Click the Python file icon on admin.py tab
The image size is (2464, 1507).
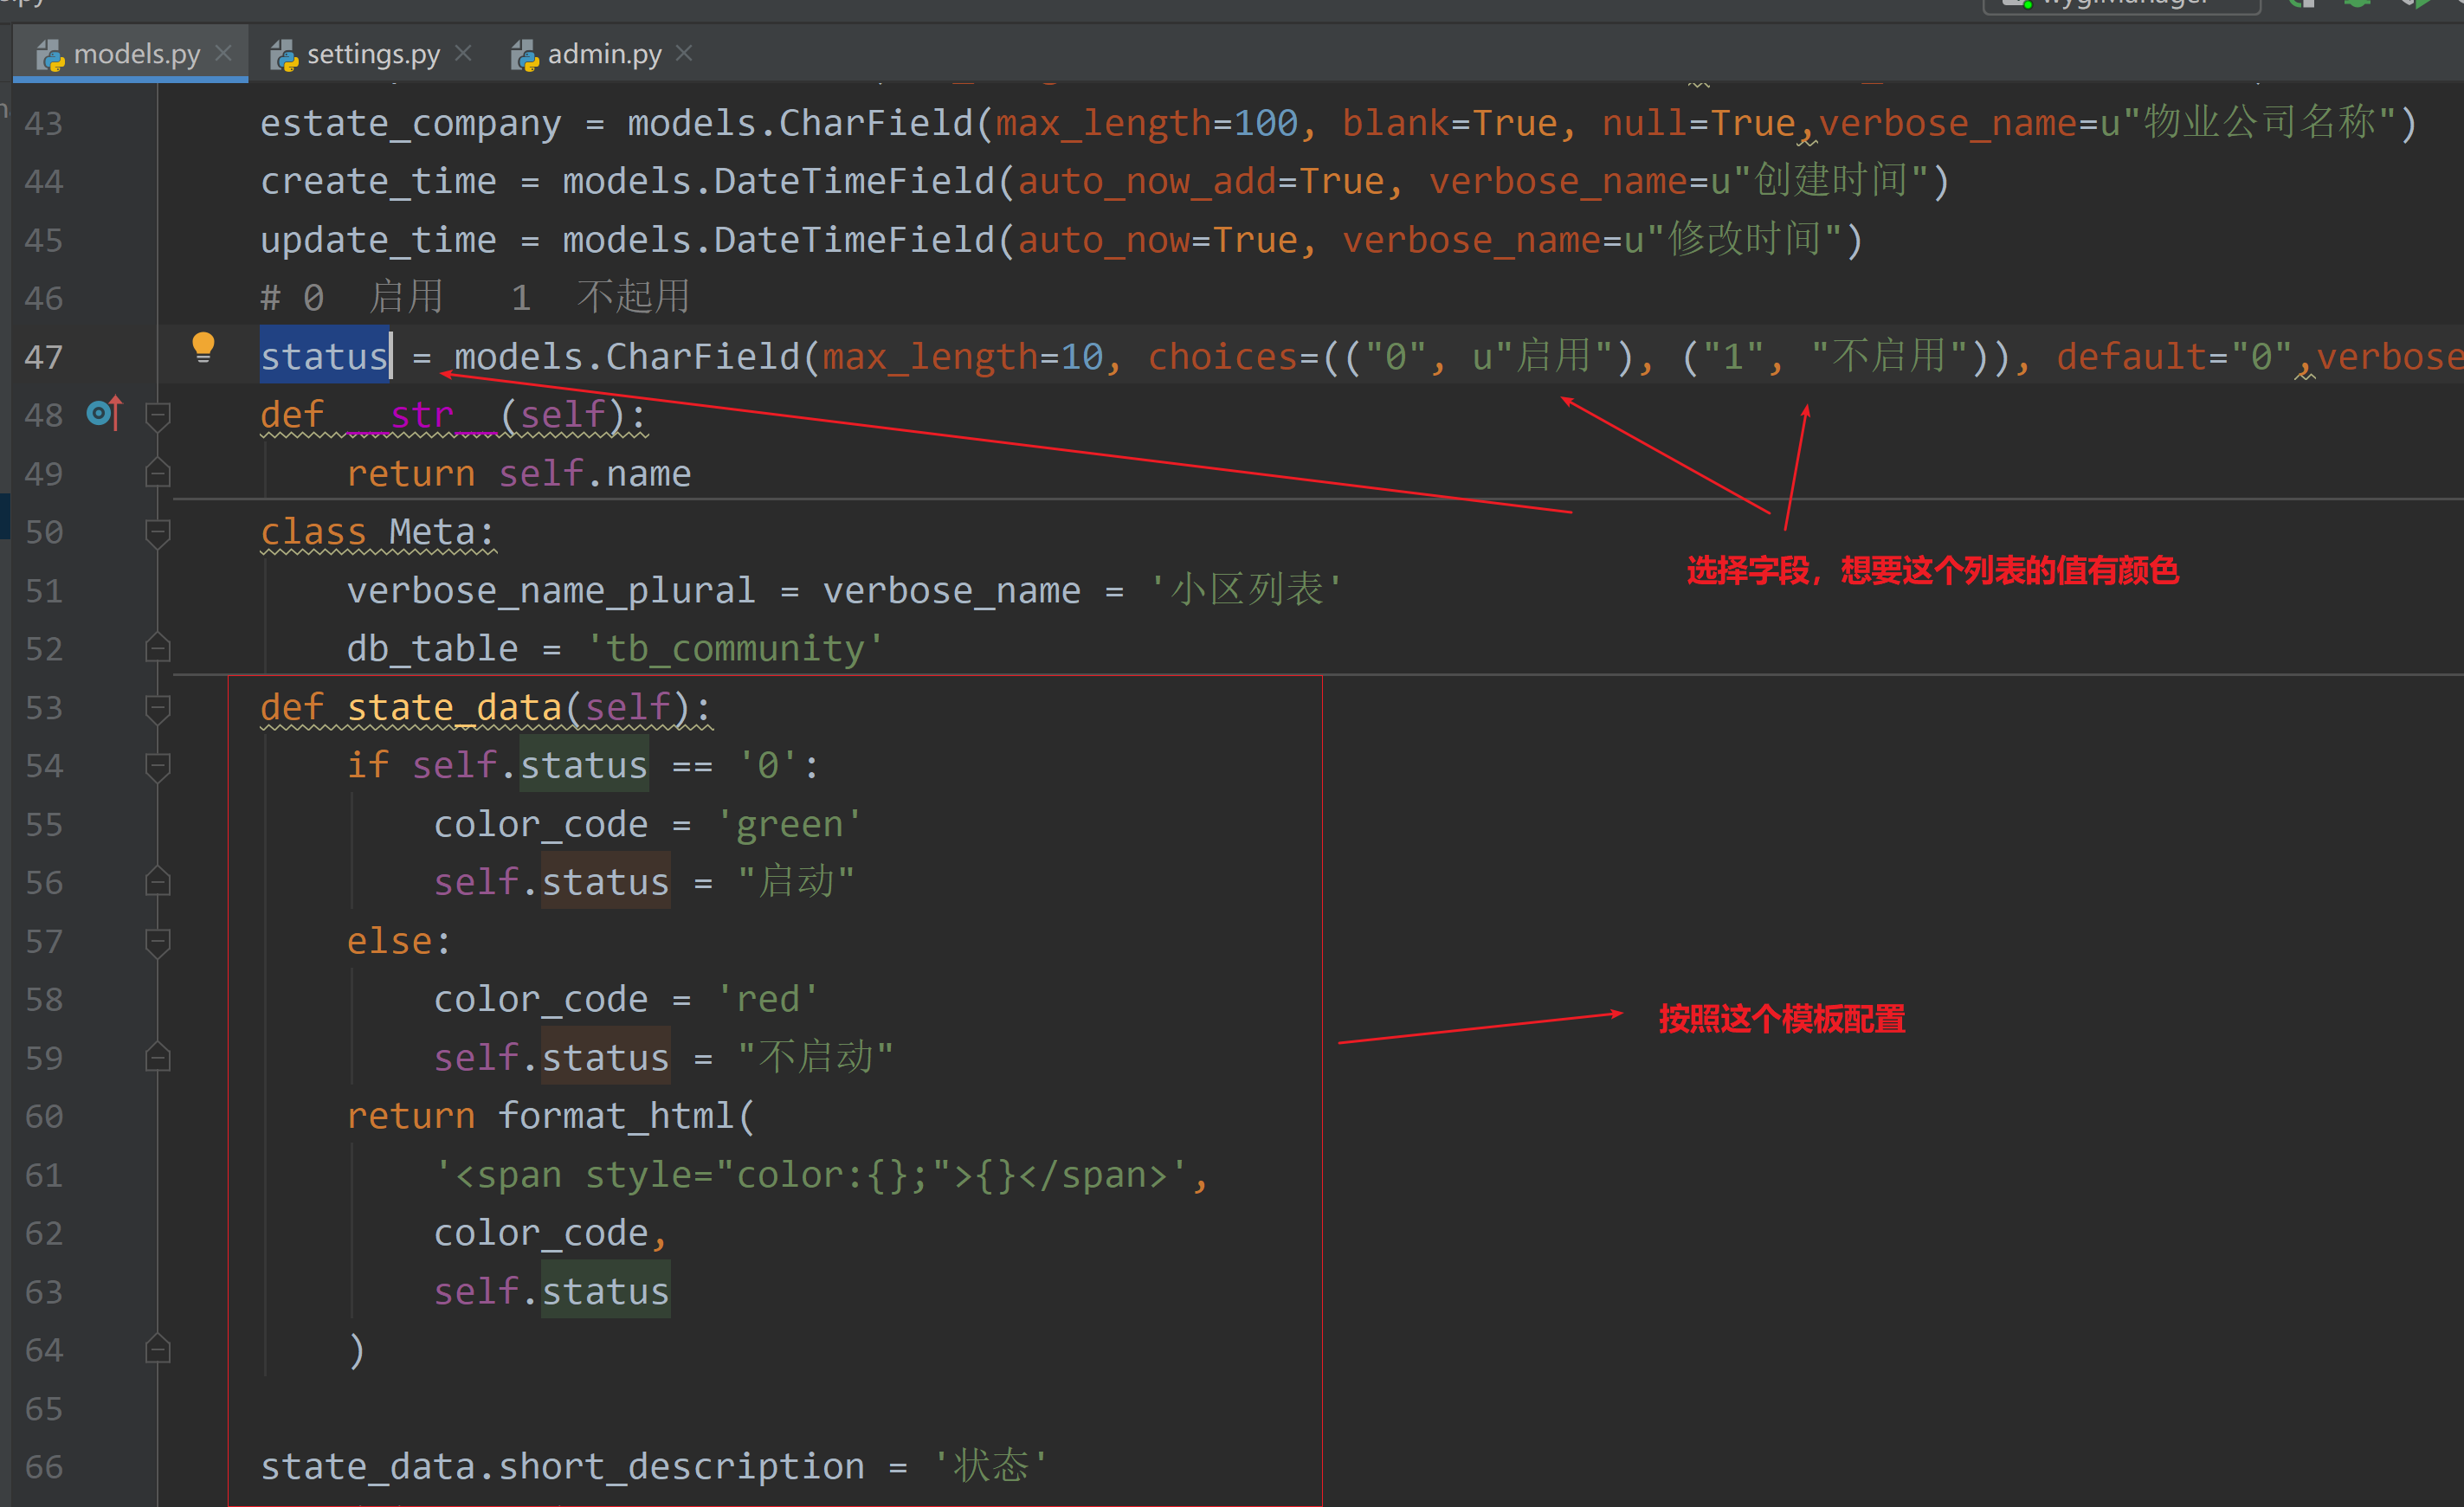[x=525, y=55]
